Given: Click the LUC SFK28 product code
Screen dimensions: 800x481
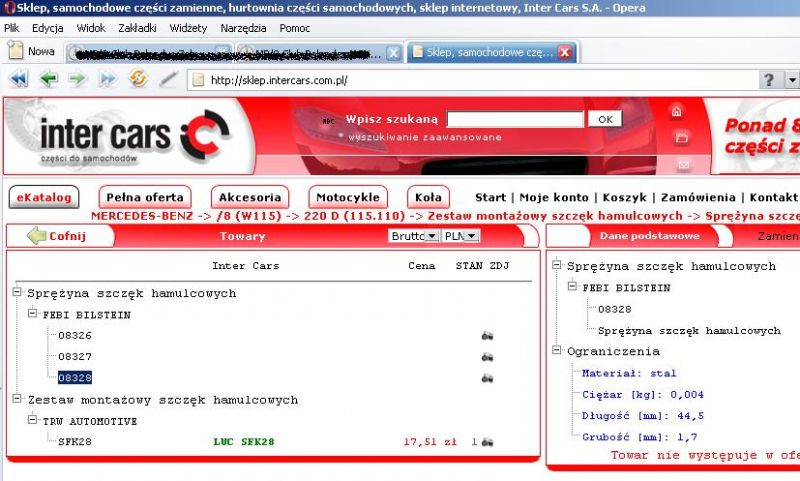Looking at the screenshot, I should (x=244, y=442).
